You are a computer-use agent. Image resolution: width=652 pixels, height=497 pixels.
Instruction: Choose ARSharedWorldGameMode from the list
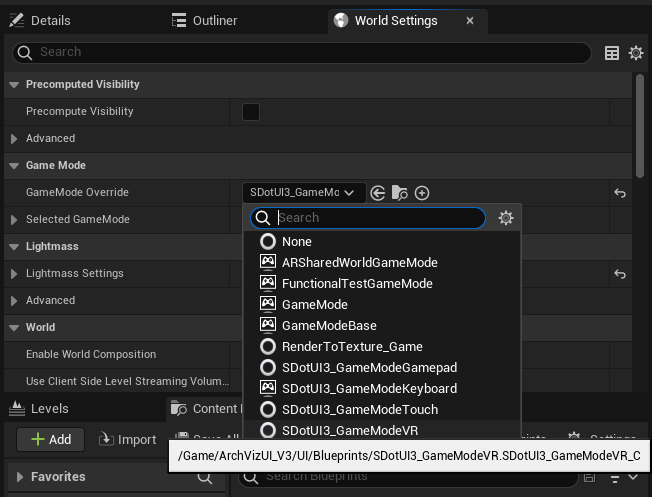pos(381,262)
